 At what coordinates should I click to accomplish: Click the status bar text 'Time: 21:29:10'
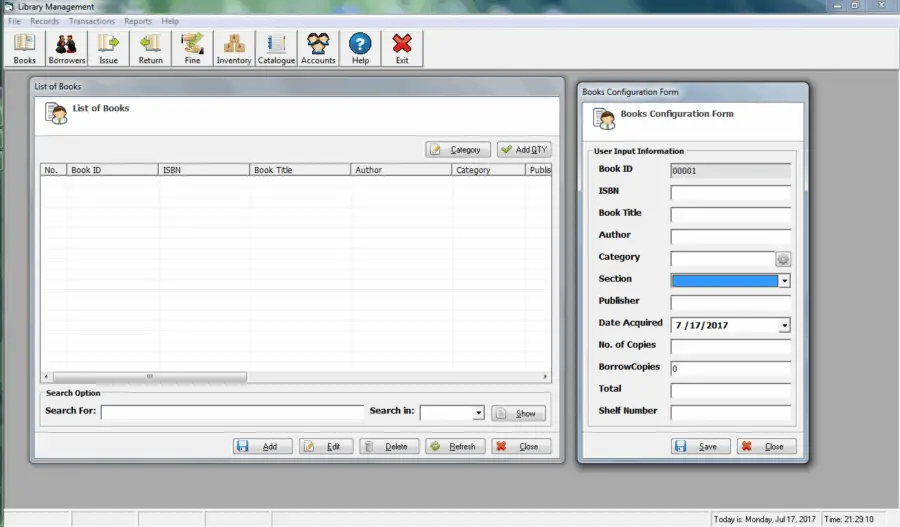(849, 519)
